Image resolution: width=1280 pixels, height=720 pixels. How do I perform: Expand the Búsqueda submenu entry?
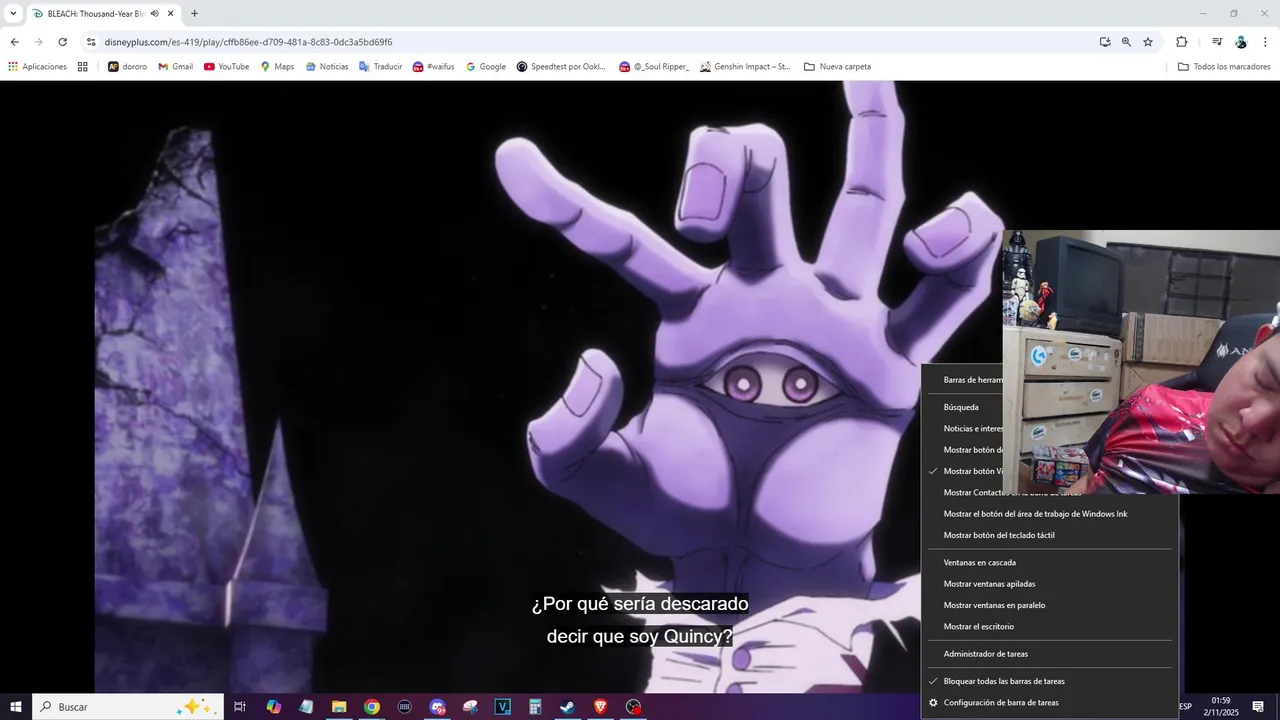coord(962,407)
